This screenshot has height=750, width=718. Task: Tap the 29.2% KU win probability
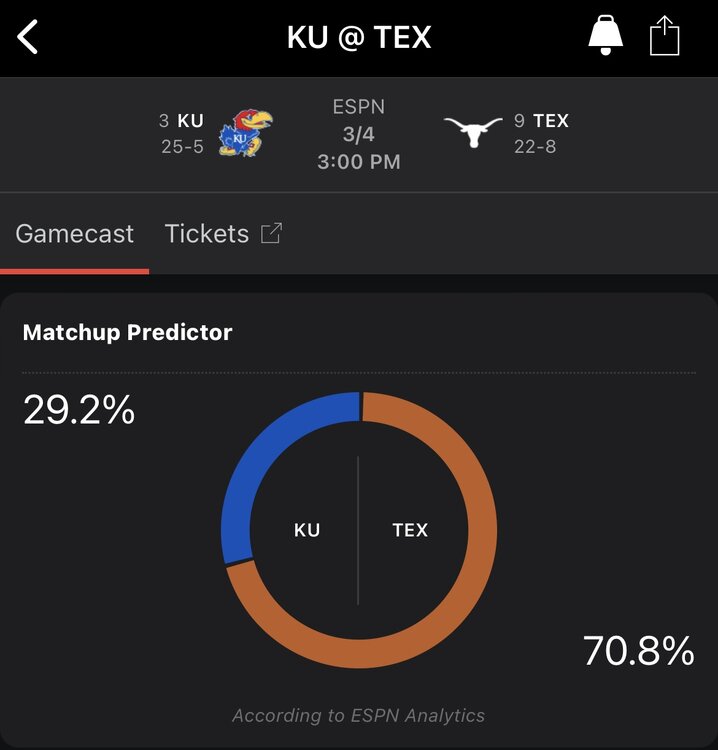pos(79,410)
